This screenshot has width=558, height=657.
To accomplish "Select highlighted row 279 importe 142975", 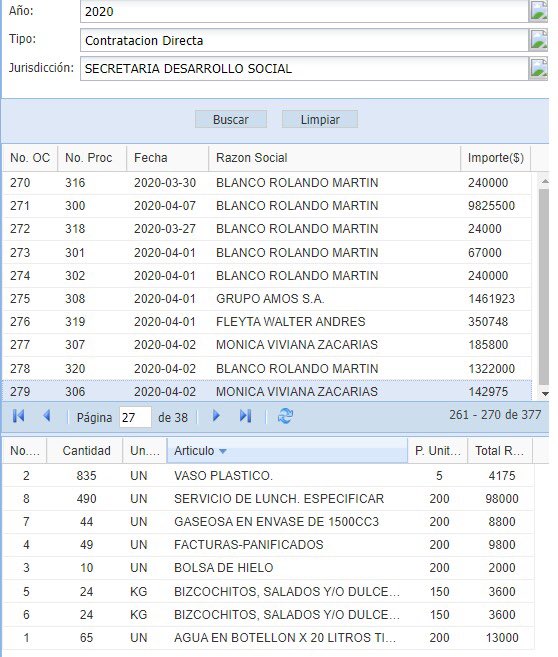I will click(x=267, y=391).
